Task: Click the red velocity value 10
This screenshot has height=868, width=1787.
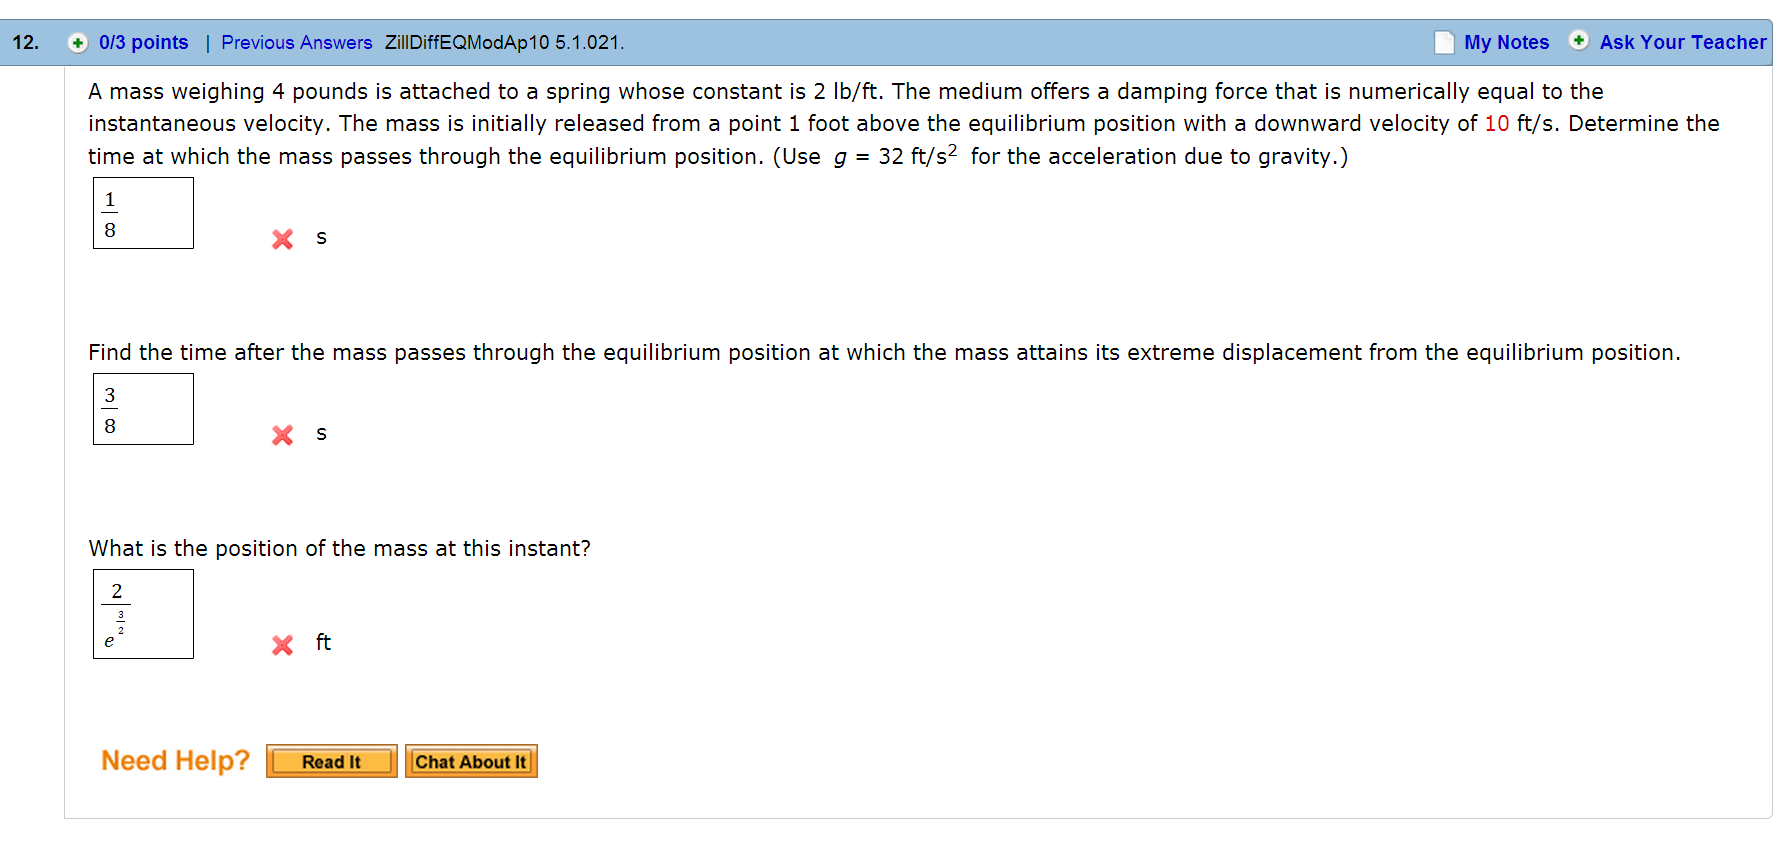Action: (x=1496, y=123)
